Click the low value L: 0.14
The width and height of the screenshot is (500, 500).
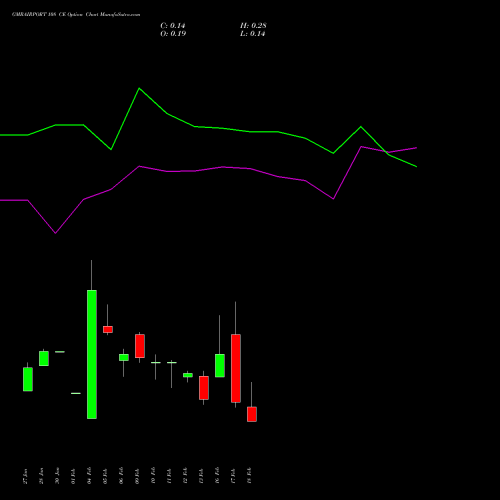tap(253, 34)
